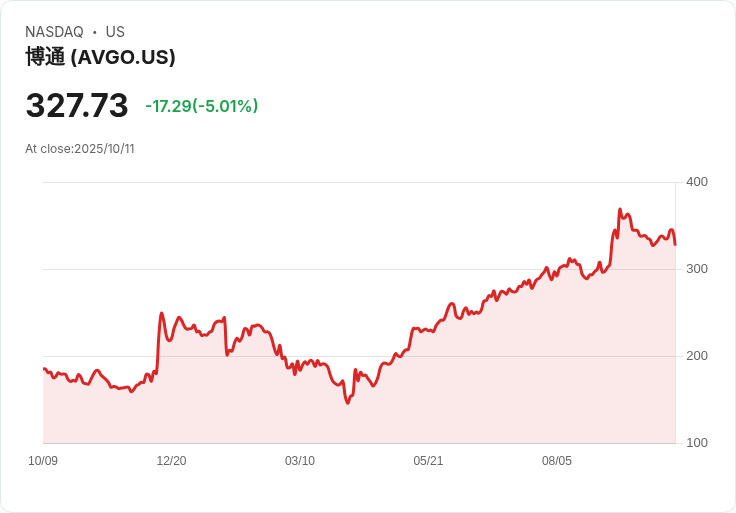The height and width of the screenshot is (513, 736).
Task: Click the 10/09 date on x-axis
Action: 43,461
